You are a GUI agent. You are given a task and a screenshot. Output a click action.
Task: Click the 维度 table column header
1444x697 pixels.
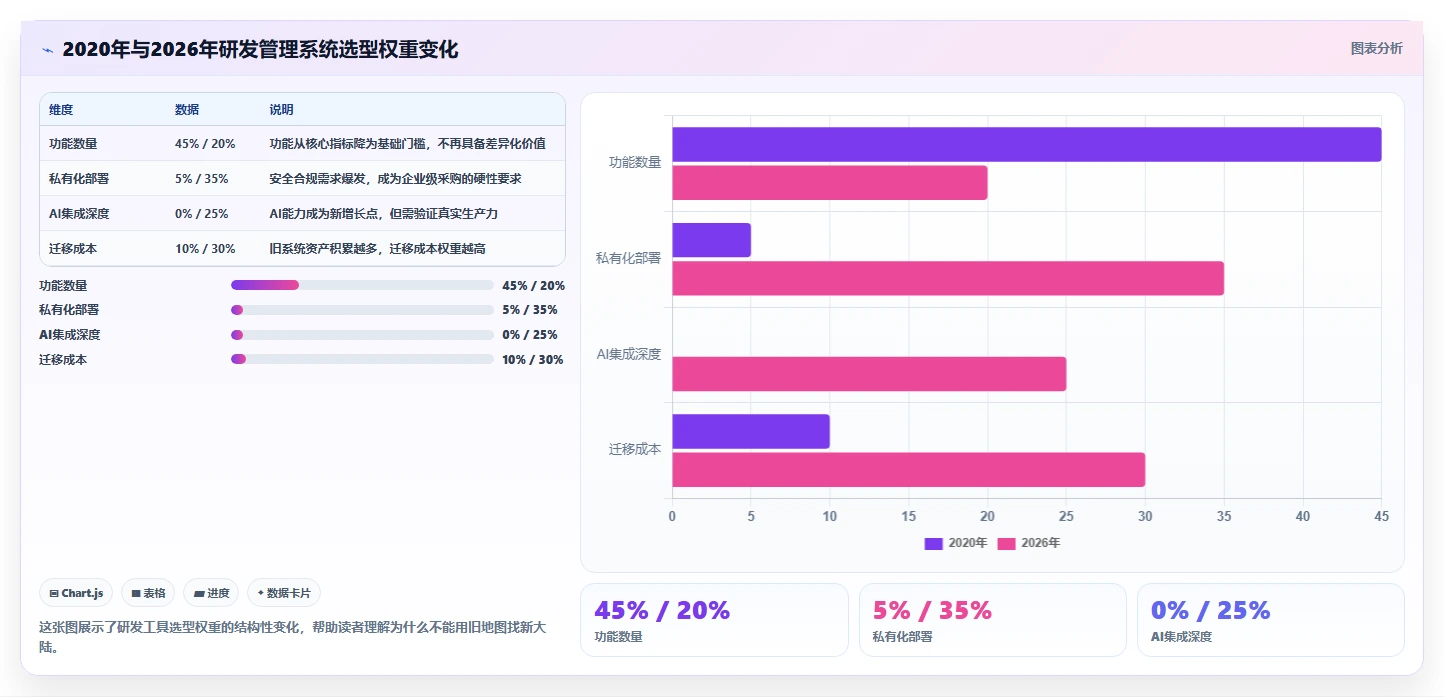(x=61, y=110)
